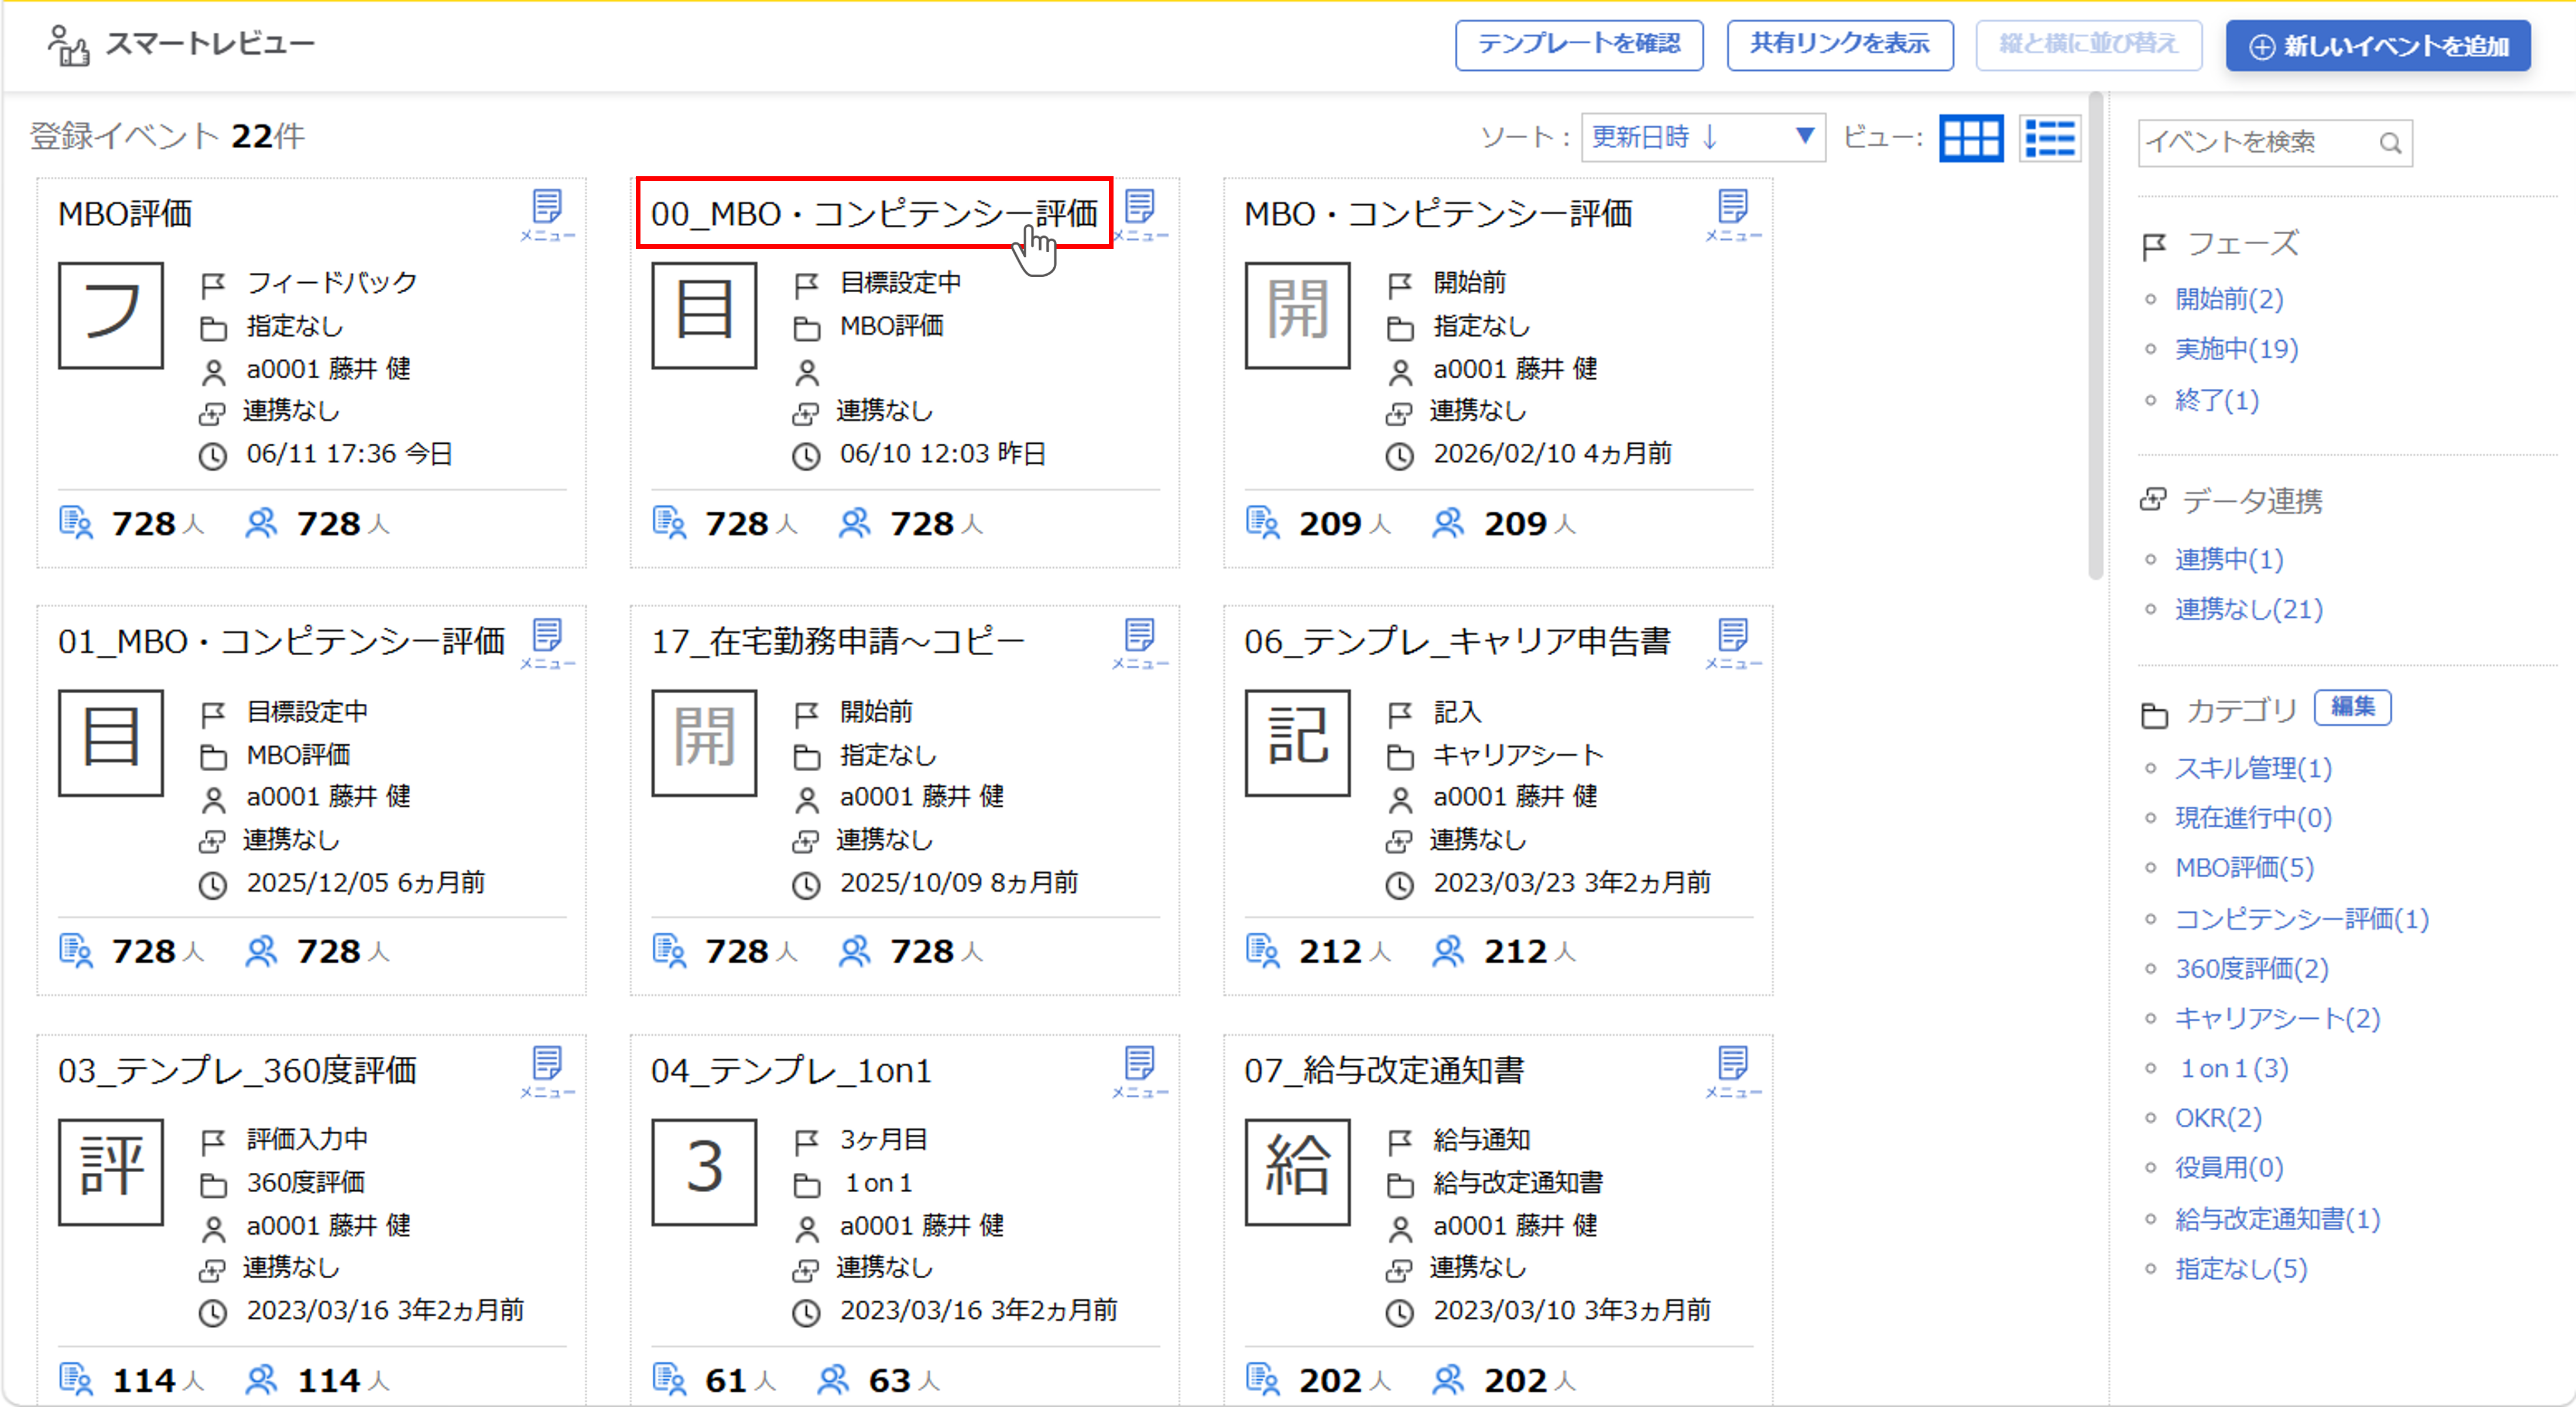Click the event list vertical scrollbar
The height and width of the screenshot is (1407, 2576).
click(x=2095, y=336)
